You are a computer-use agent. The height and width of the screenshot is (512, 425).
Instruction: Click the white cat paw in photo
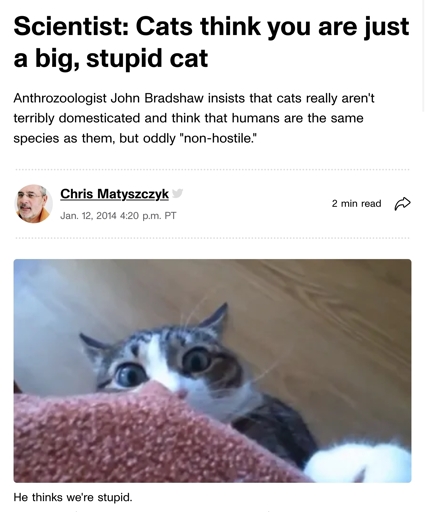[358, 463]
